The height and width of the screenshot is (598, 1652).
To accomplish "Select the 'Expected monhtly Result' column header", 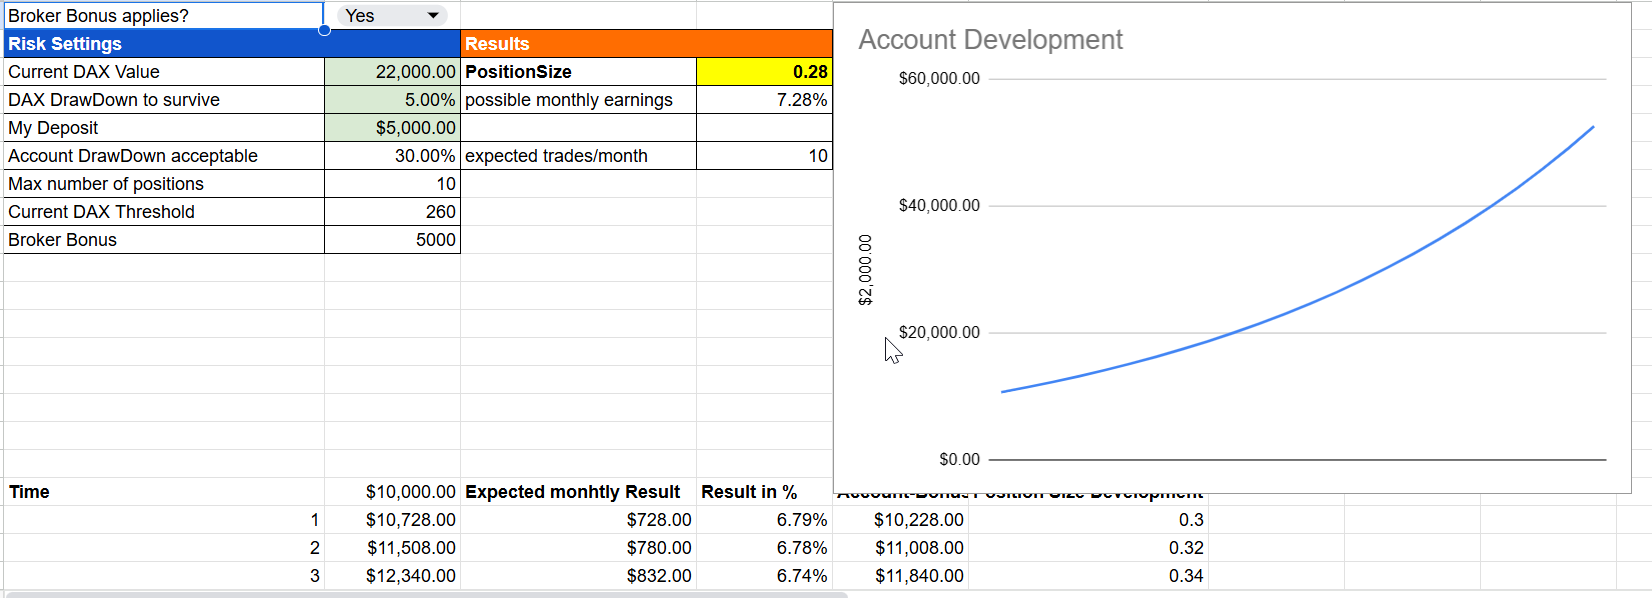I will [572, 492].
